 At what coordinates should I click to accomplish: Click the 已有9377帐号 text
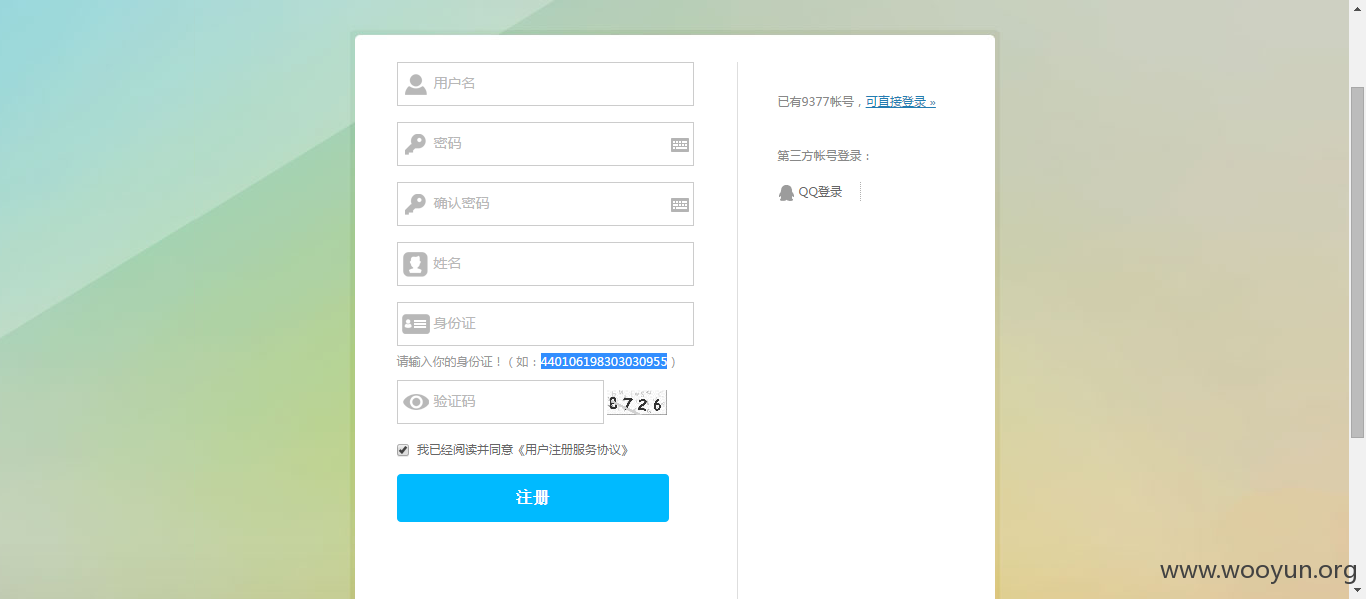tap(815, 102)
